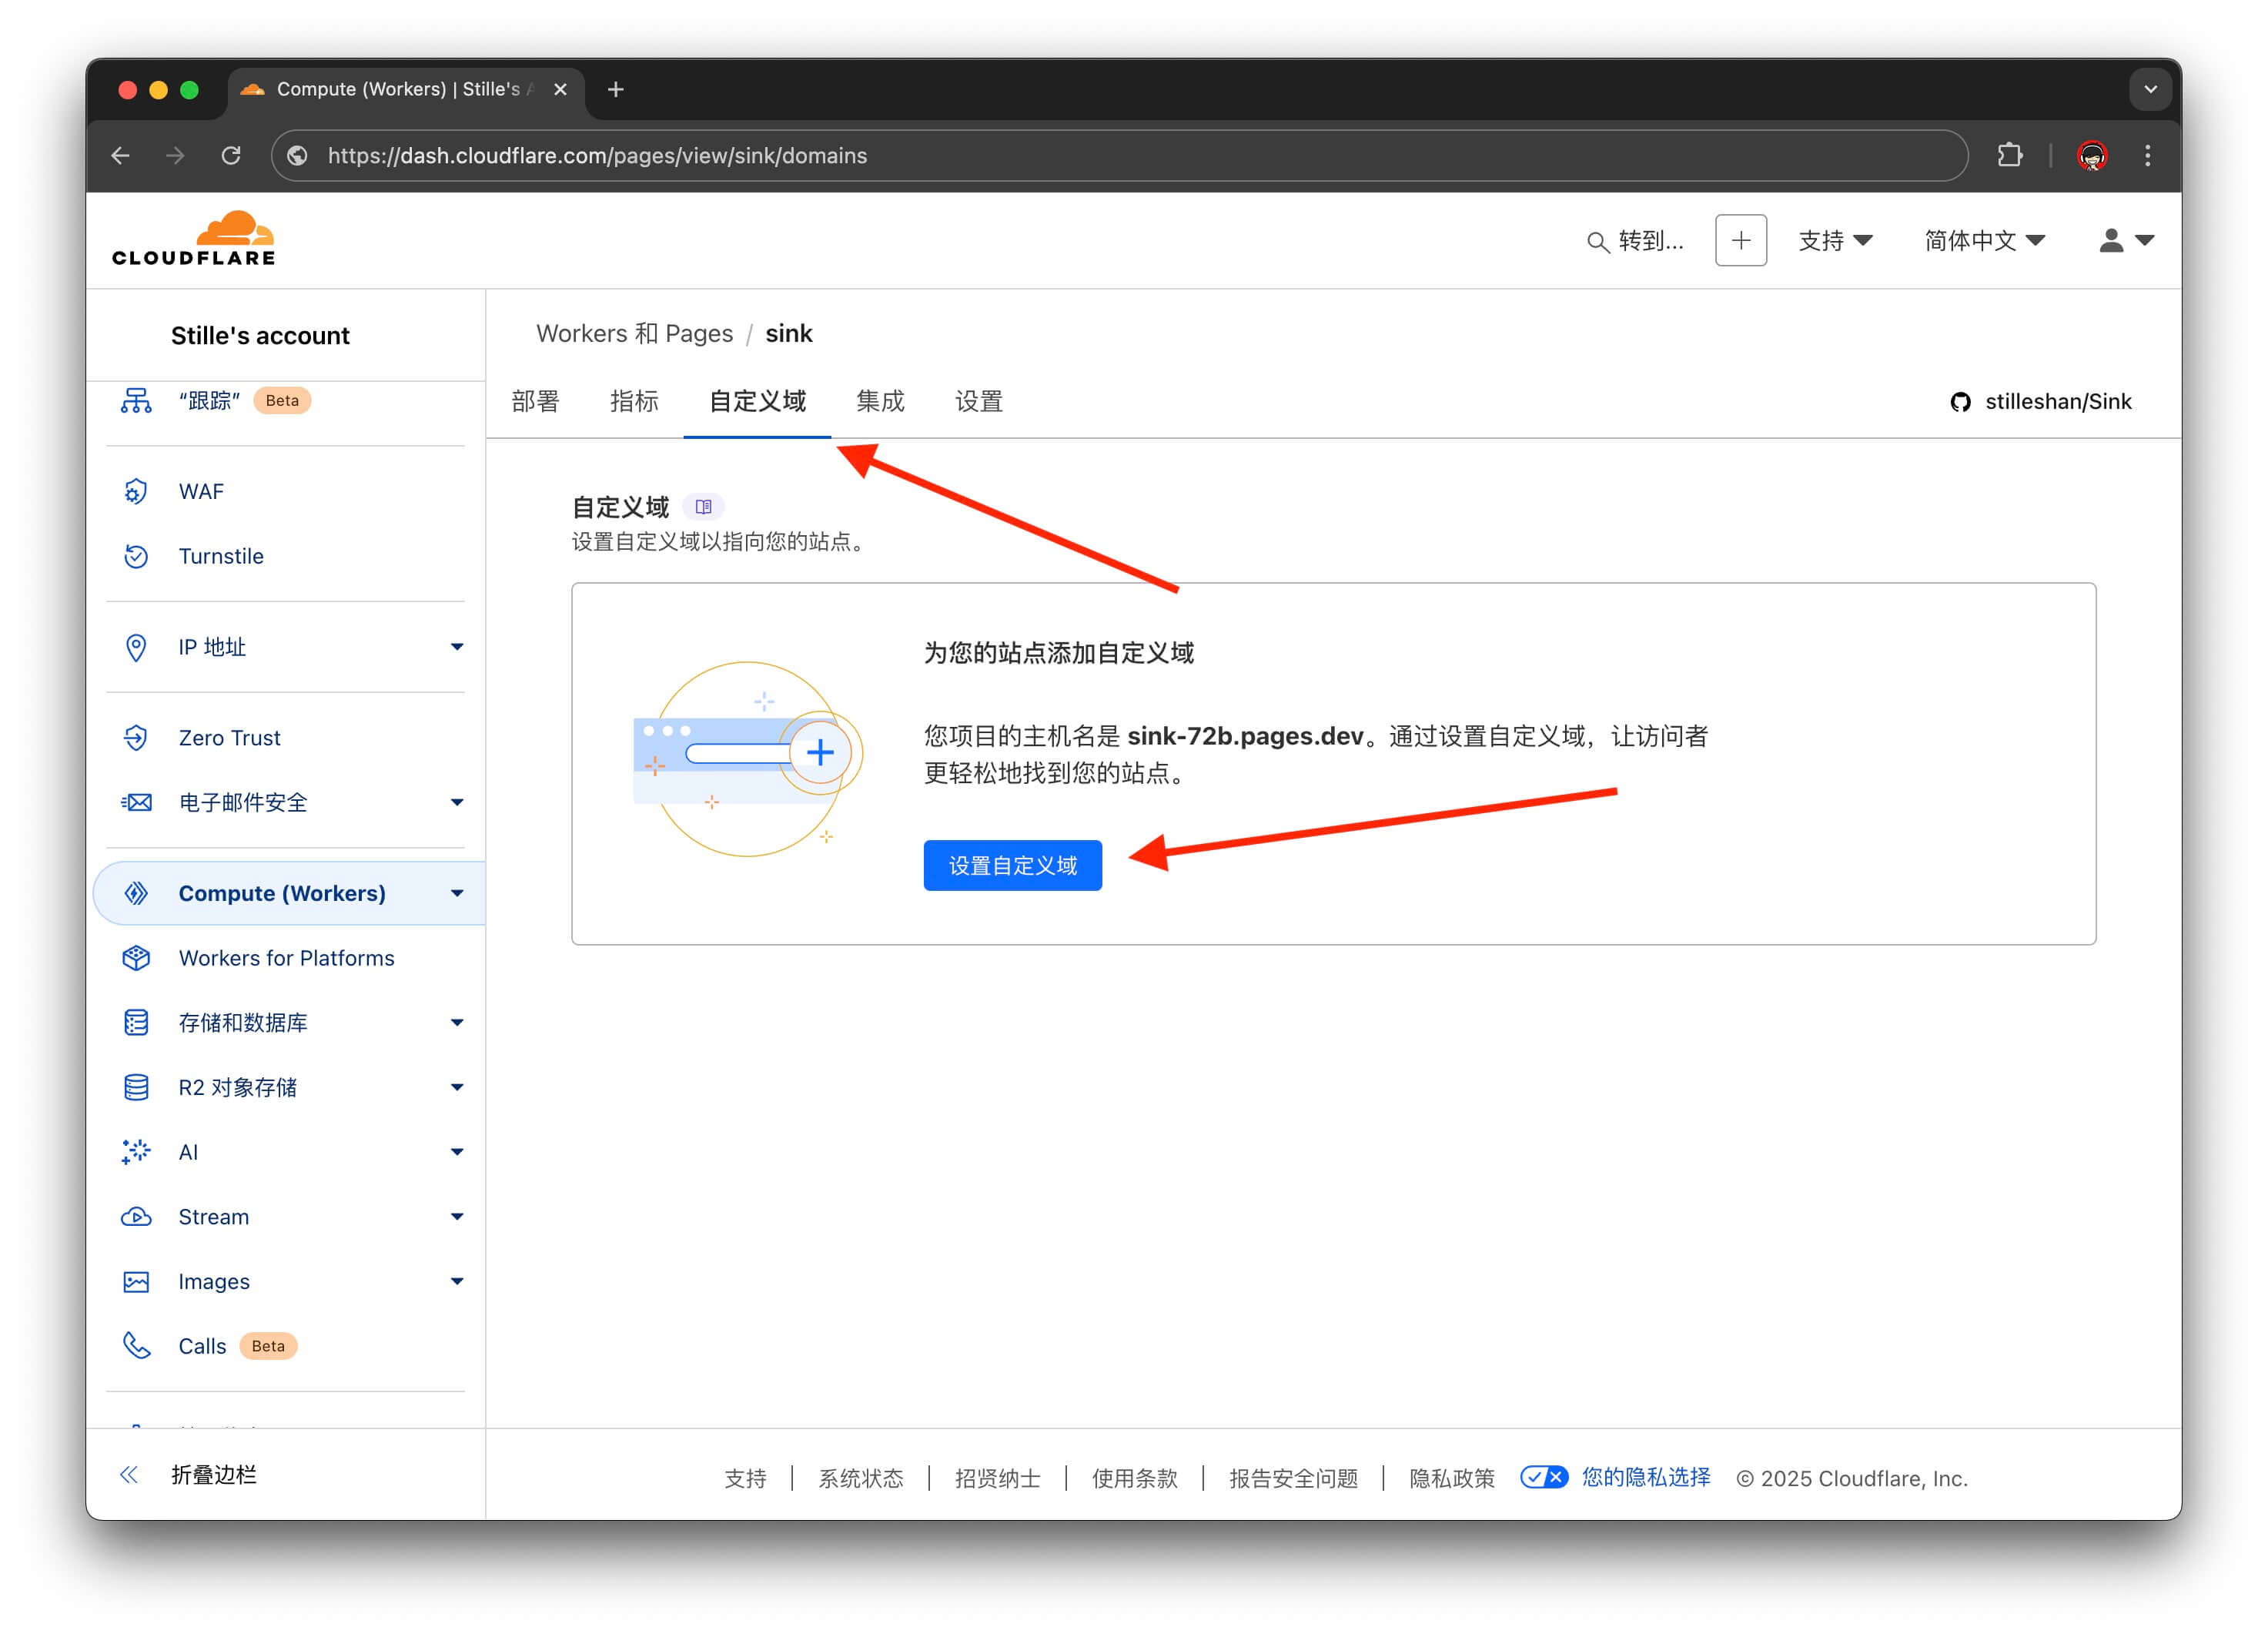Open the stilleshan/Sink repository link

[x=2058, y=401]
